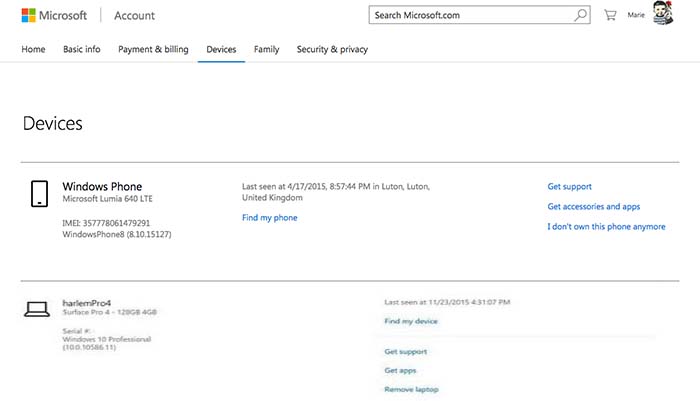Click Microsoft Lumia 640 LTE text

(108, 199)
